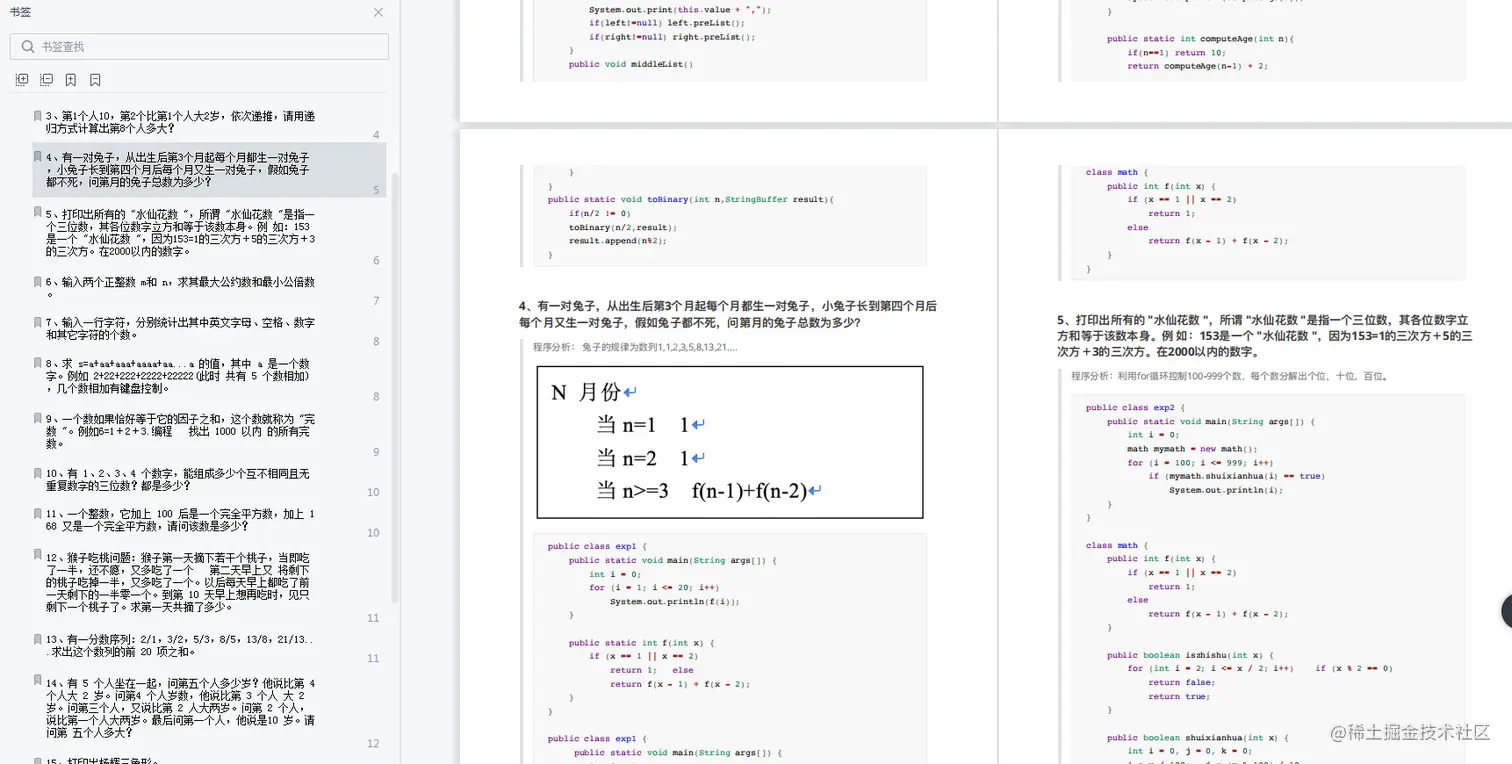Click the magnifier icon in the bookmark search box
Viewport: 1512px width, 764px height.
point(28,46)
